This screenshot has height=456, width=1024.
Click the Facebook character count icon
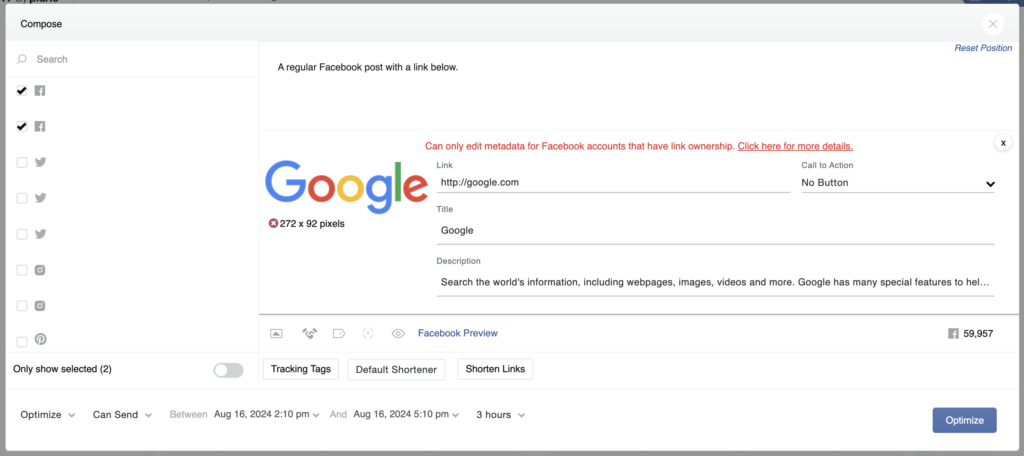point(953,333)
